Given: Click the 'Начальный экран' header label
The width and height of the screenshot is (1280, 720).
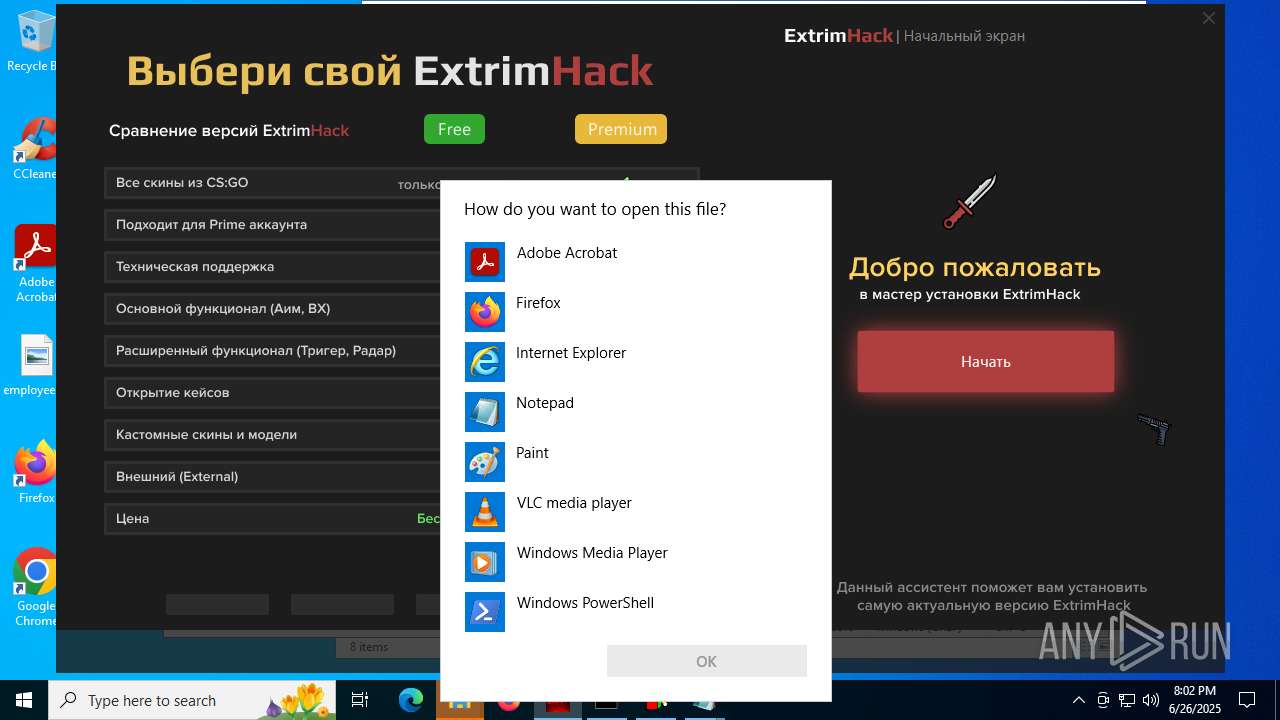Looking at the screenshot, I should pos(964,36).
